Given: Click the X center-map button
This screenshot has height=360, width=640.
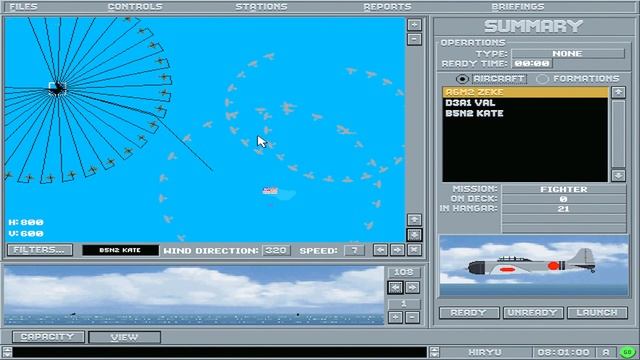Looking at the screenshot, I should point(414,250).
